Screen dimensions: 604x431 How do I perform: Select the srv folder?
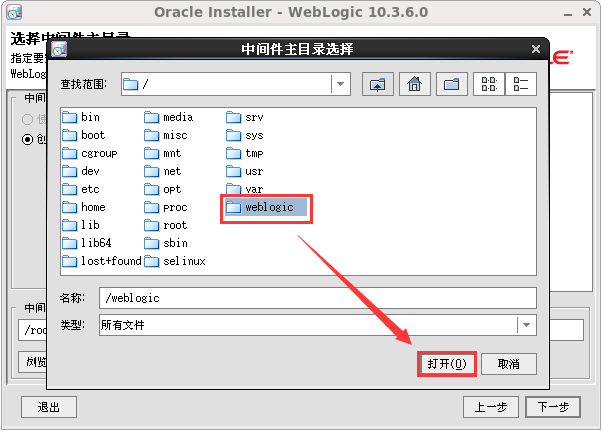pyautogui.click(x=245, y=117)
